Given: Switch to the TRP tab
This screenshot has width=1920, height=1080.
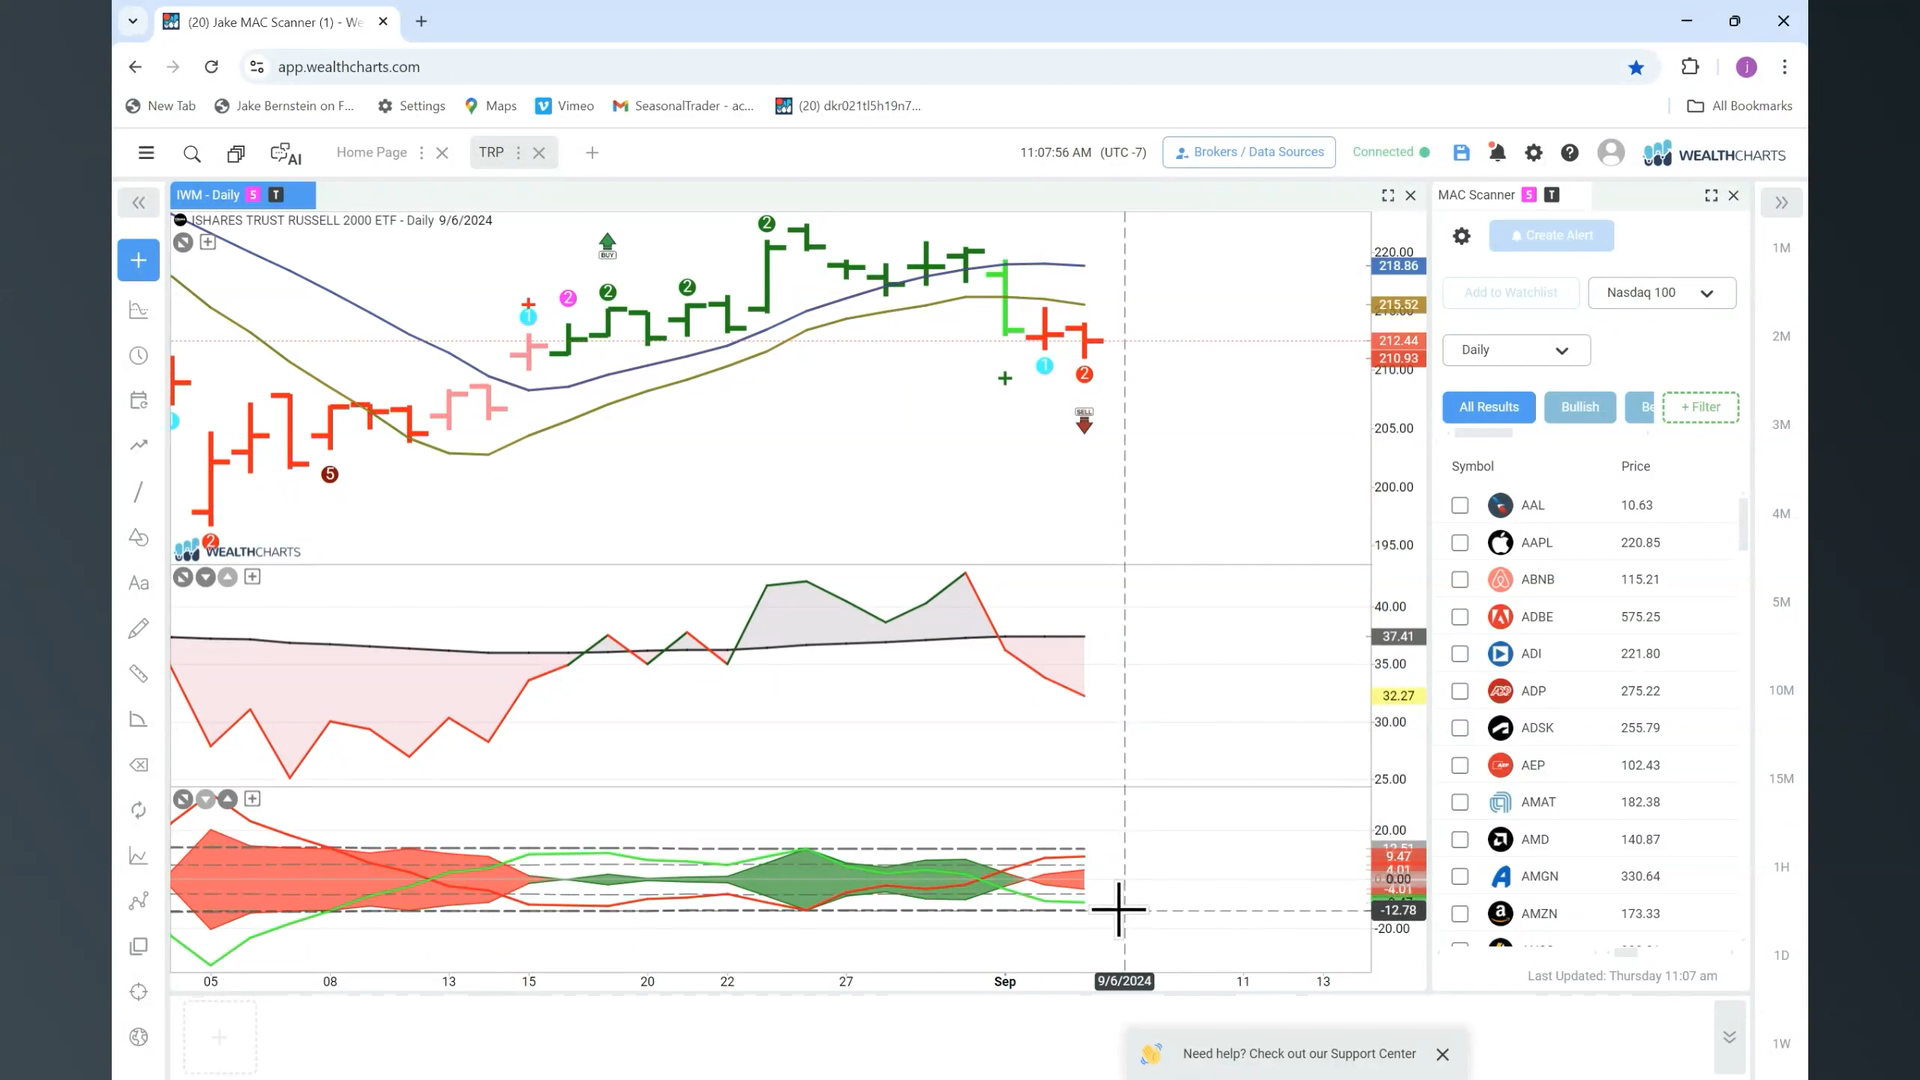Looking at the screenshot, I should point(491,152).
